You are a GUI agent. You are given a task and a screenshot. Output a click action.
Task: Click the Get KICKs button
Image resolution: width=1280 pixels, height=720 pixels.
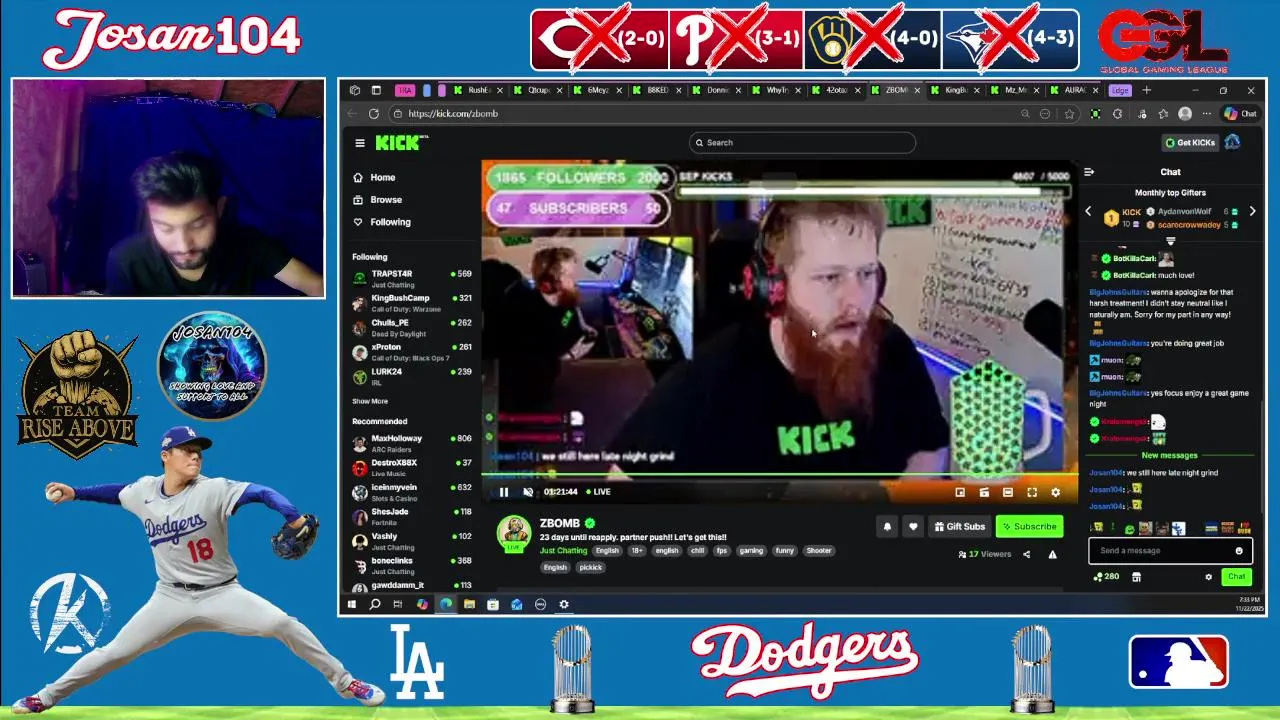[1189, 143]
